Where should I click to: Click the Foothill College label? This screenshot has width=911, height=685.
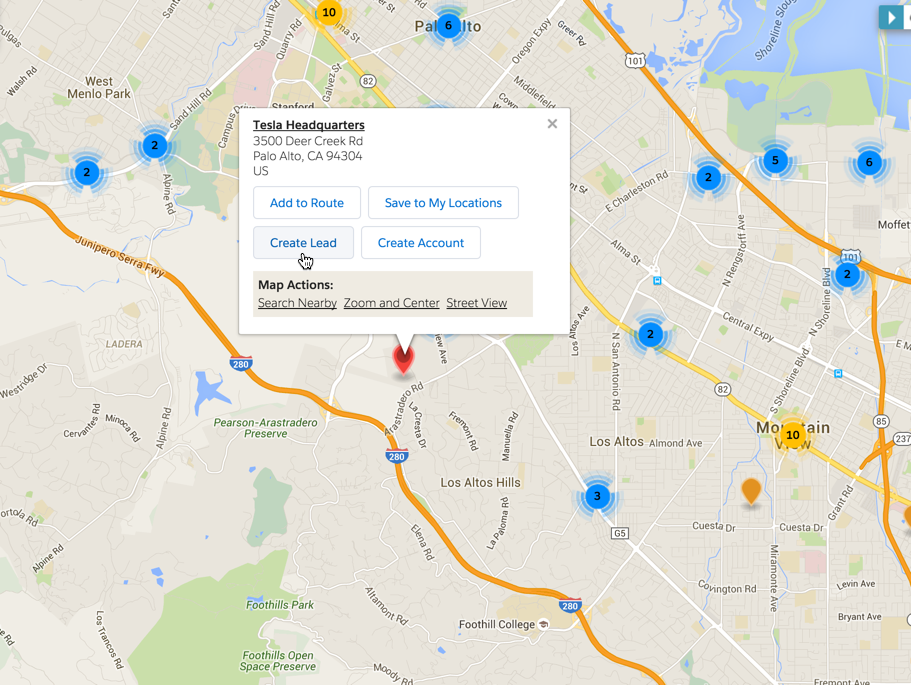coord(497,625)
